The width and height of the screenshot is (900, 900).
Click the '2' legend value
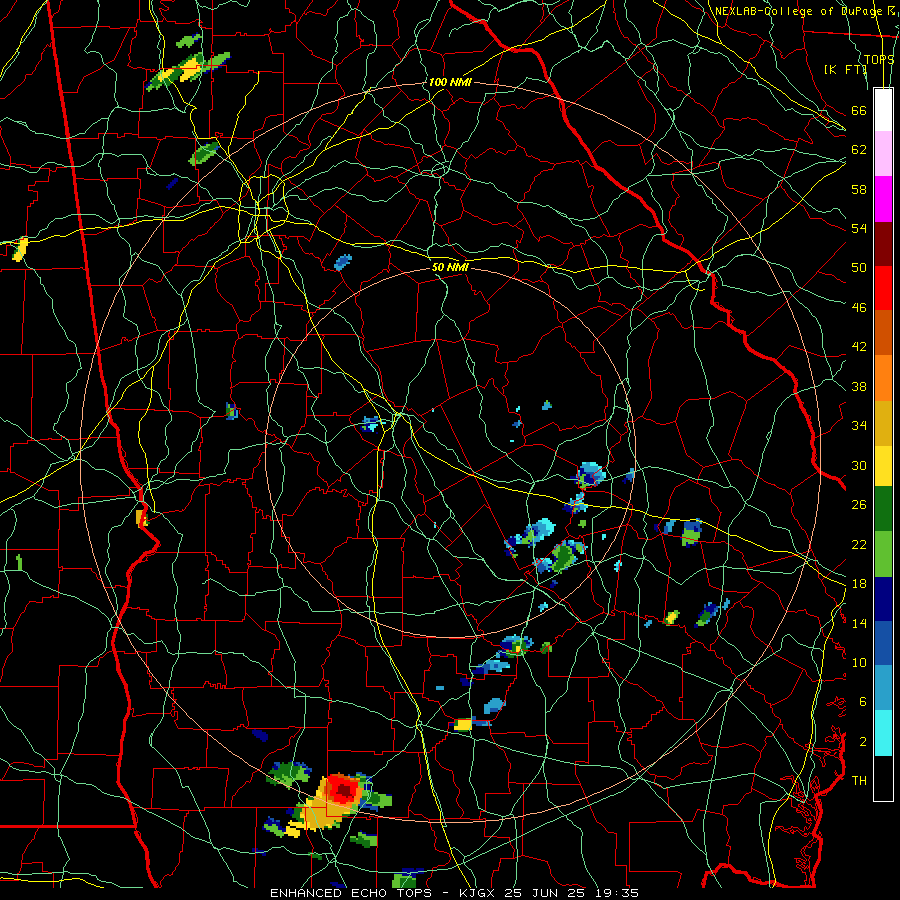point(863,742)
